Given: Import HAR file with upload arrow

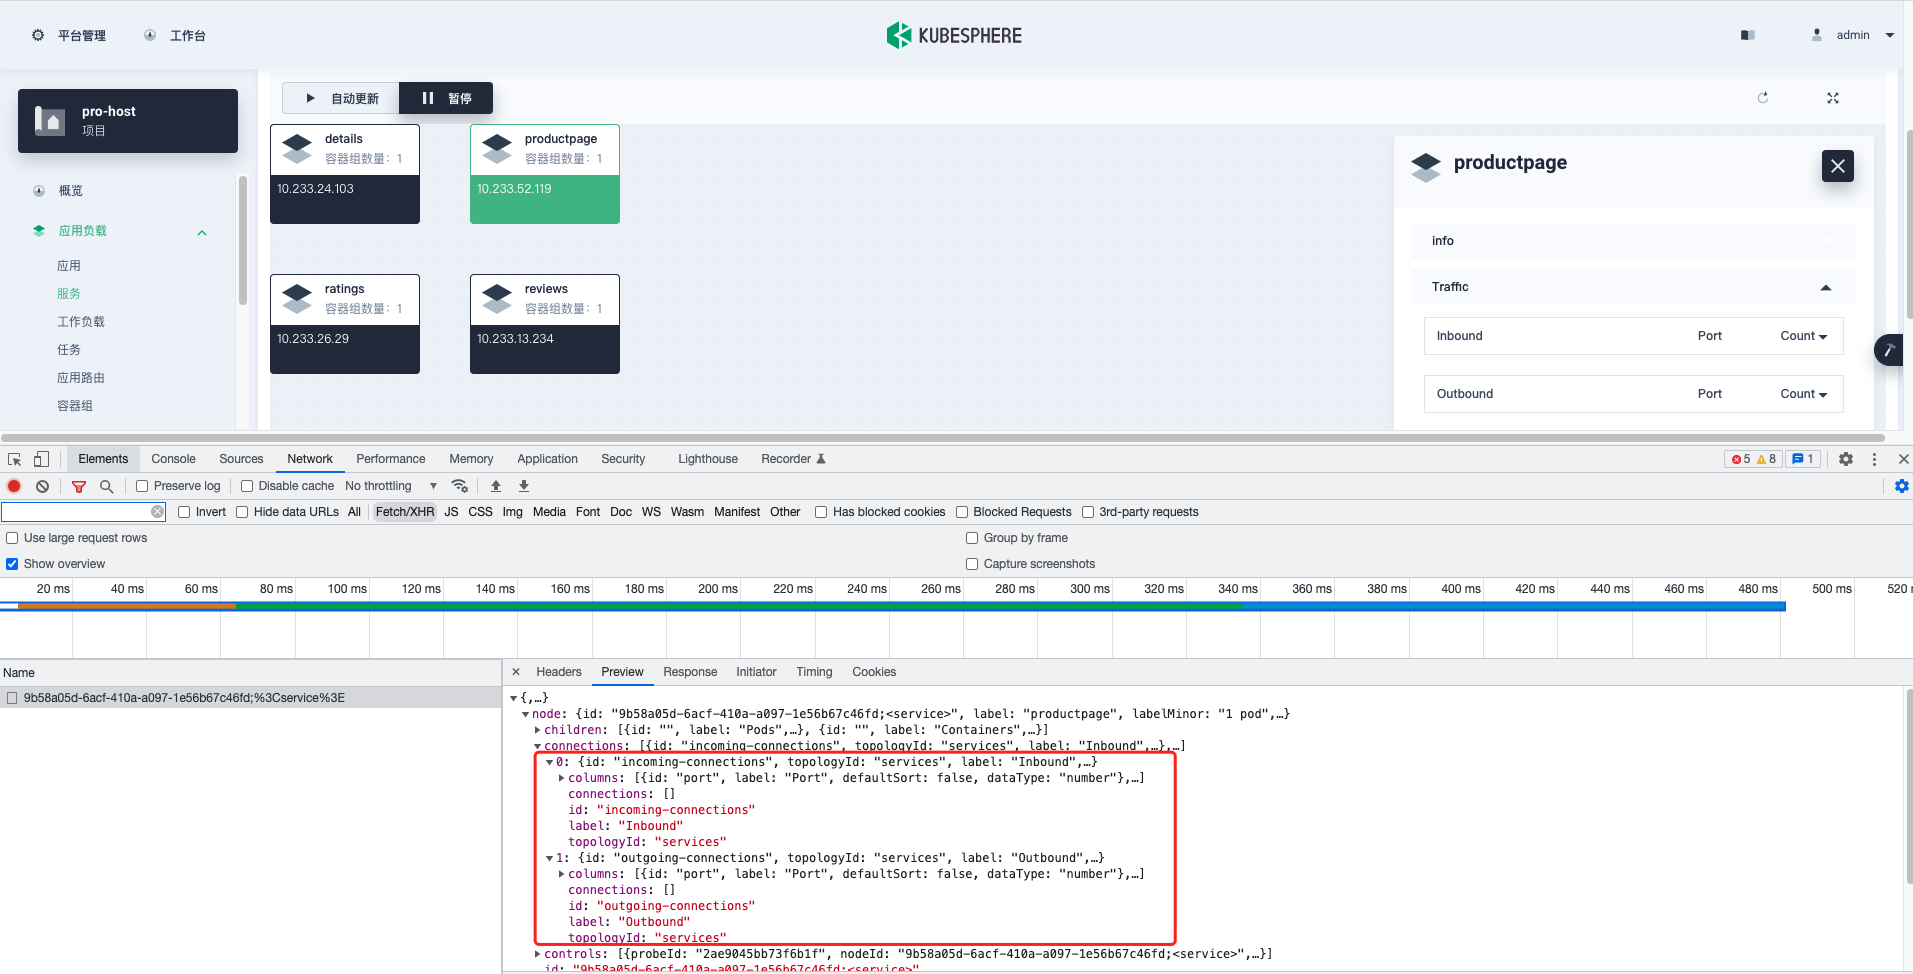Looking at the screenshot, I should click(x=496, y=486).
